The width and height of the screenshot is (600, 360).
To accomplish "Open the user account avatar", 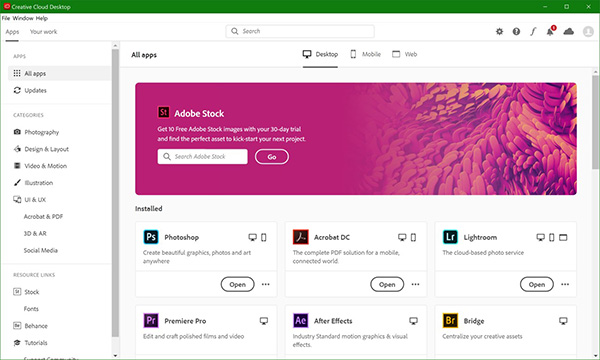I will pyautogui.click(x=588, y=31).
